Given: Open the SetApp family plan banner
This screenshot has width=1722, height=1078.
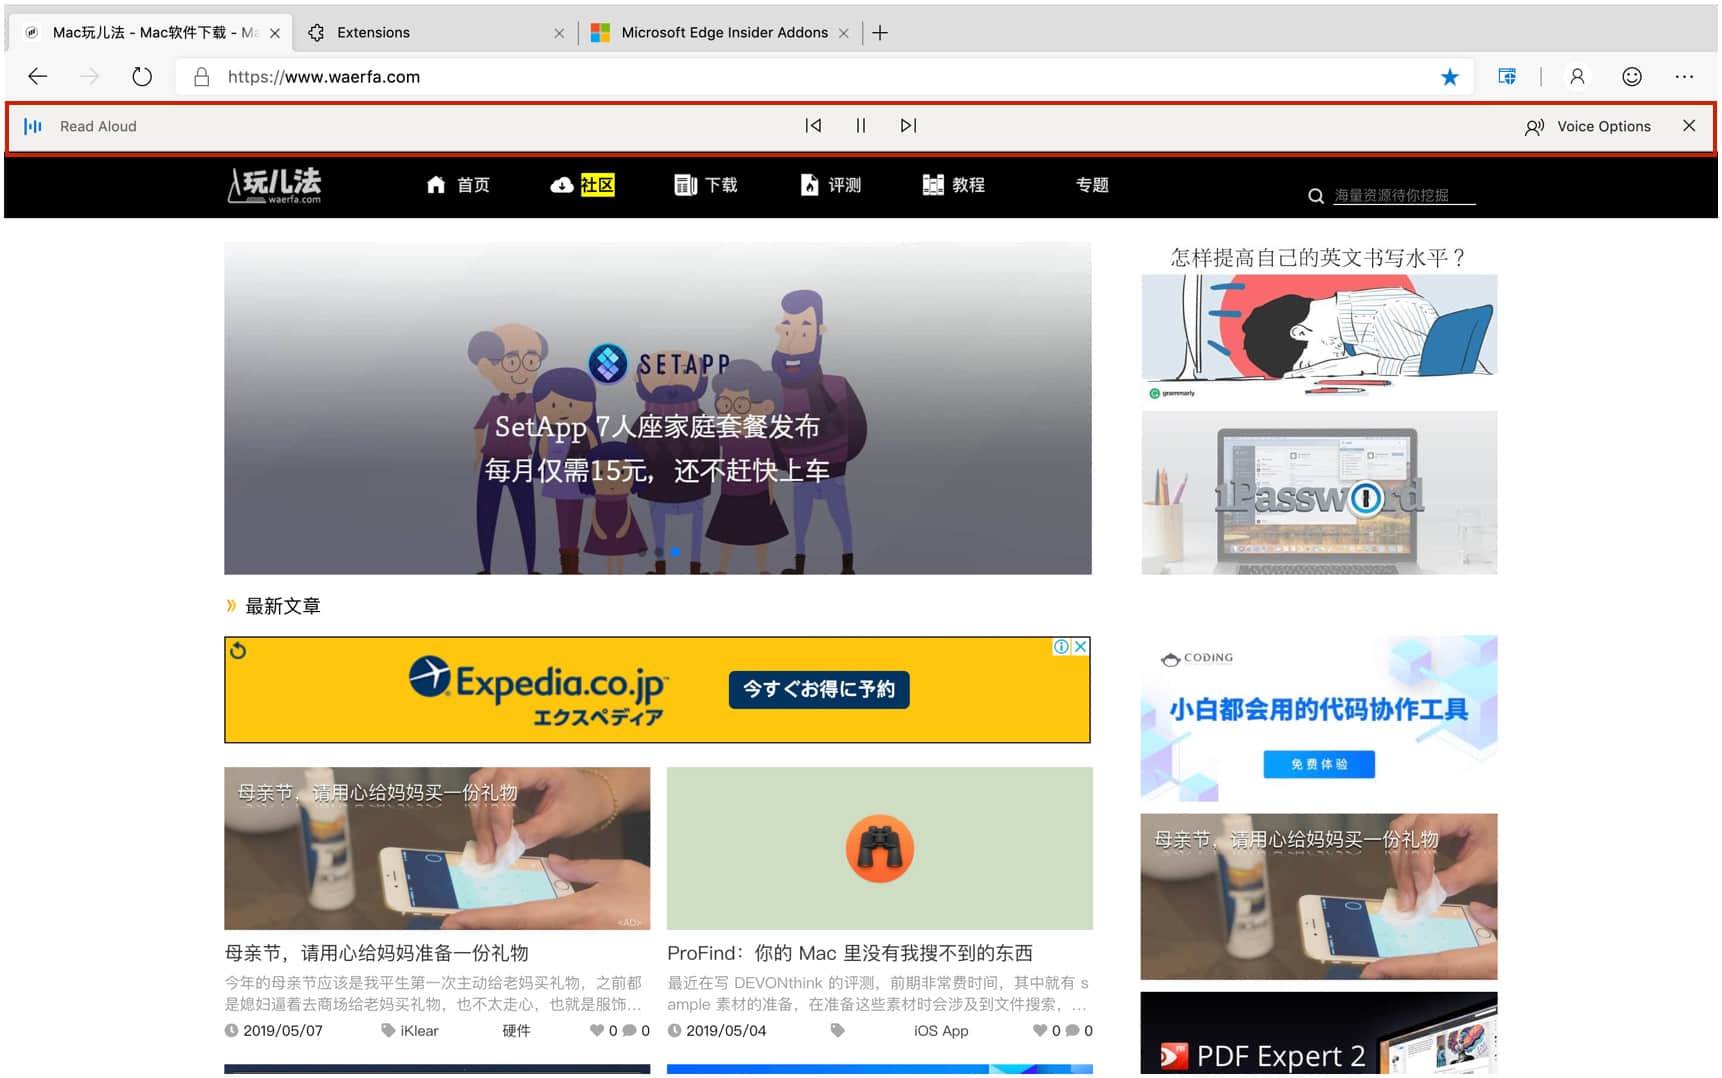Looking at the screenshot, I should pyautogui.click(x=658, y=408).
